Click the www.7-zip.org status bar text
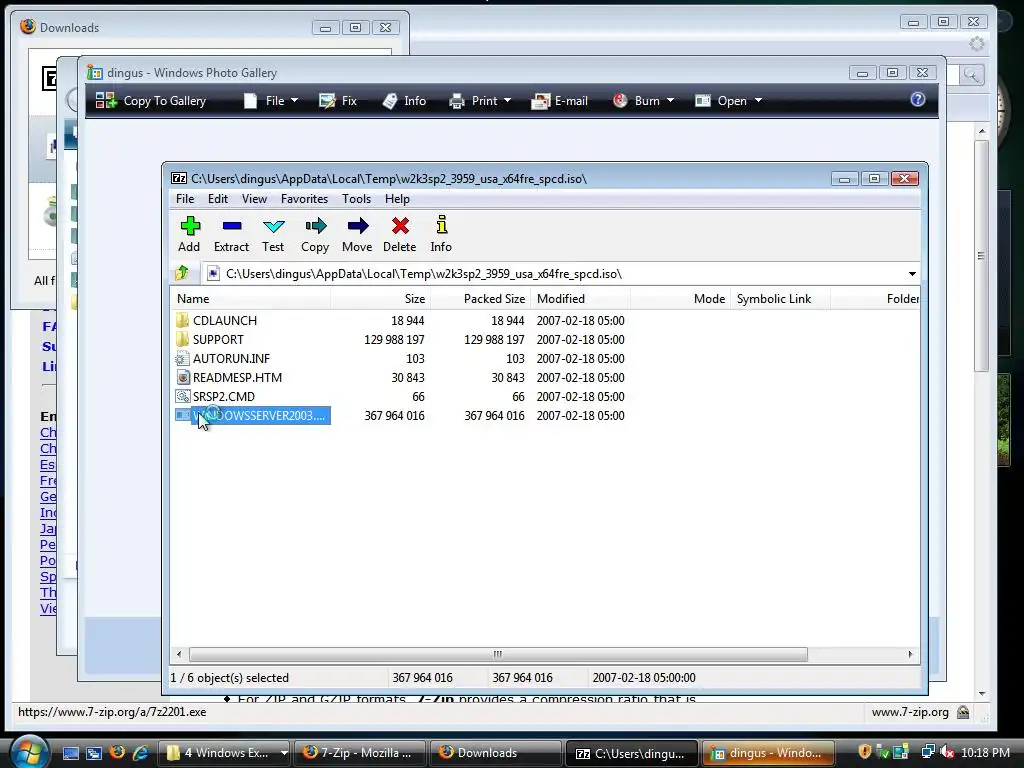Screen dimensions: 1024x768 tap(910, 712)
